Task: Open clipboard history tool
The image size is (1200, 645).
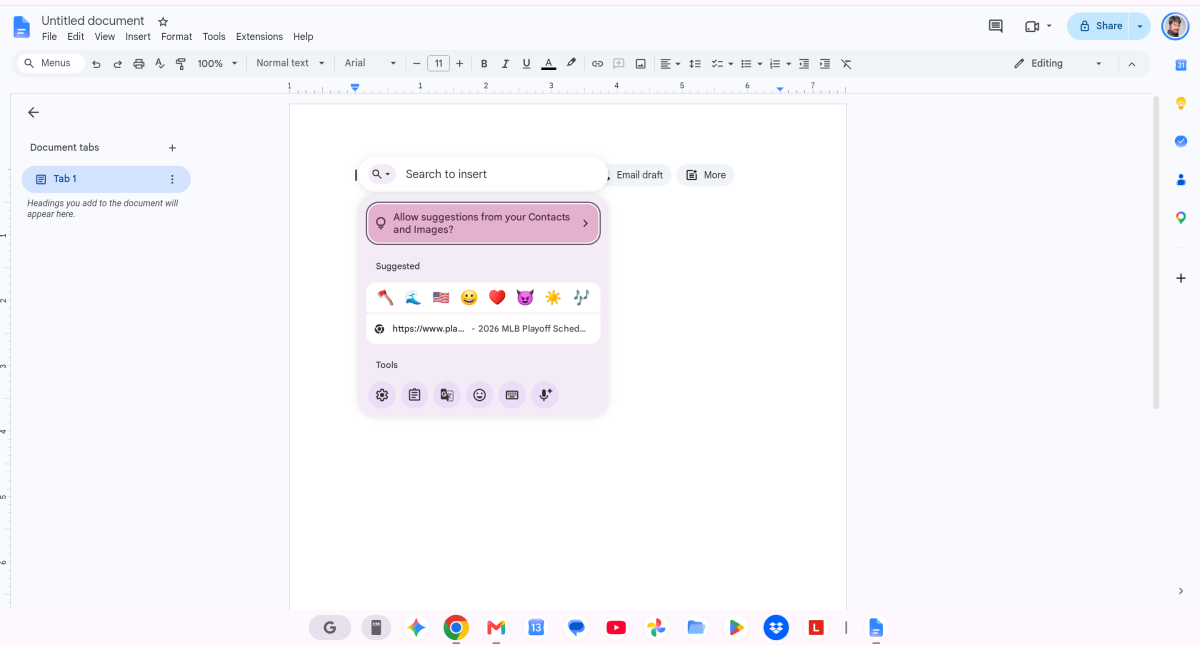Action: point(414,395)
